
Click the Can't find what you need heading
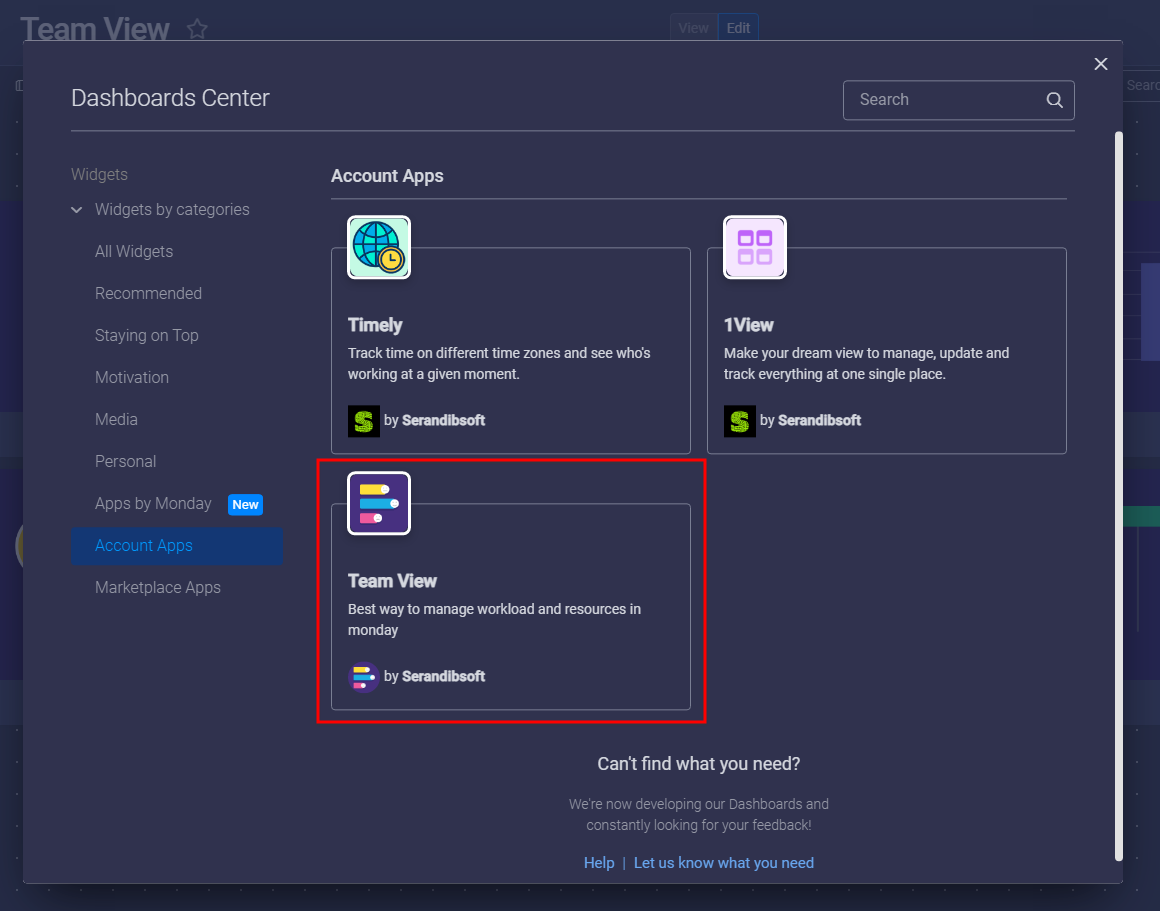[699, 764]
